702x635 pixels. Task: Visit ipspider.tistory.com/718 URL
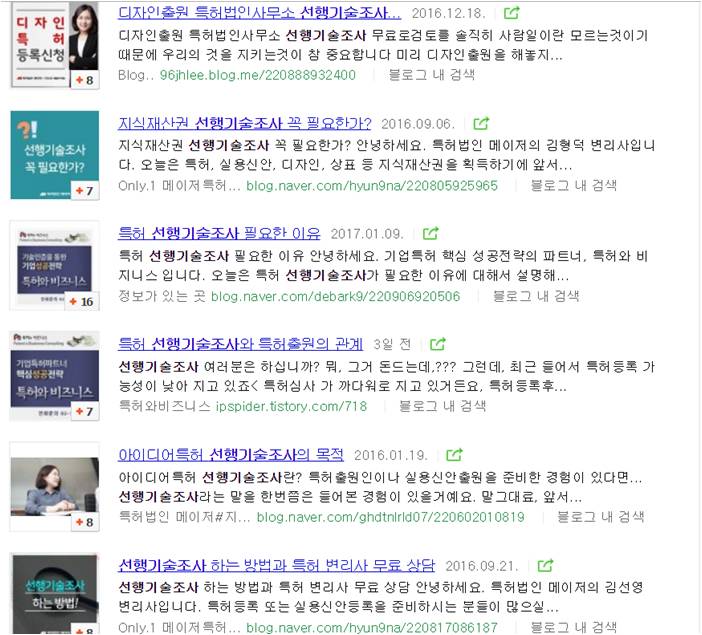tap(291, 407)
